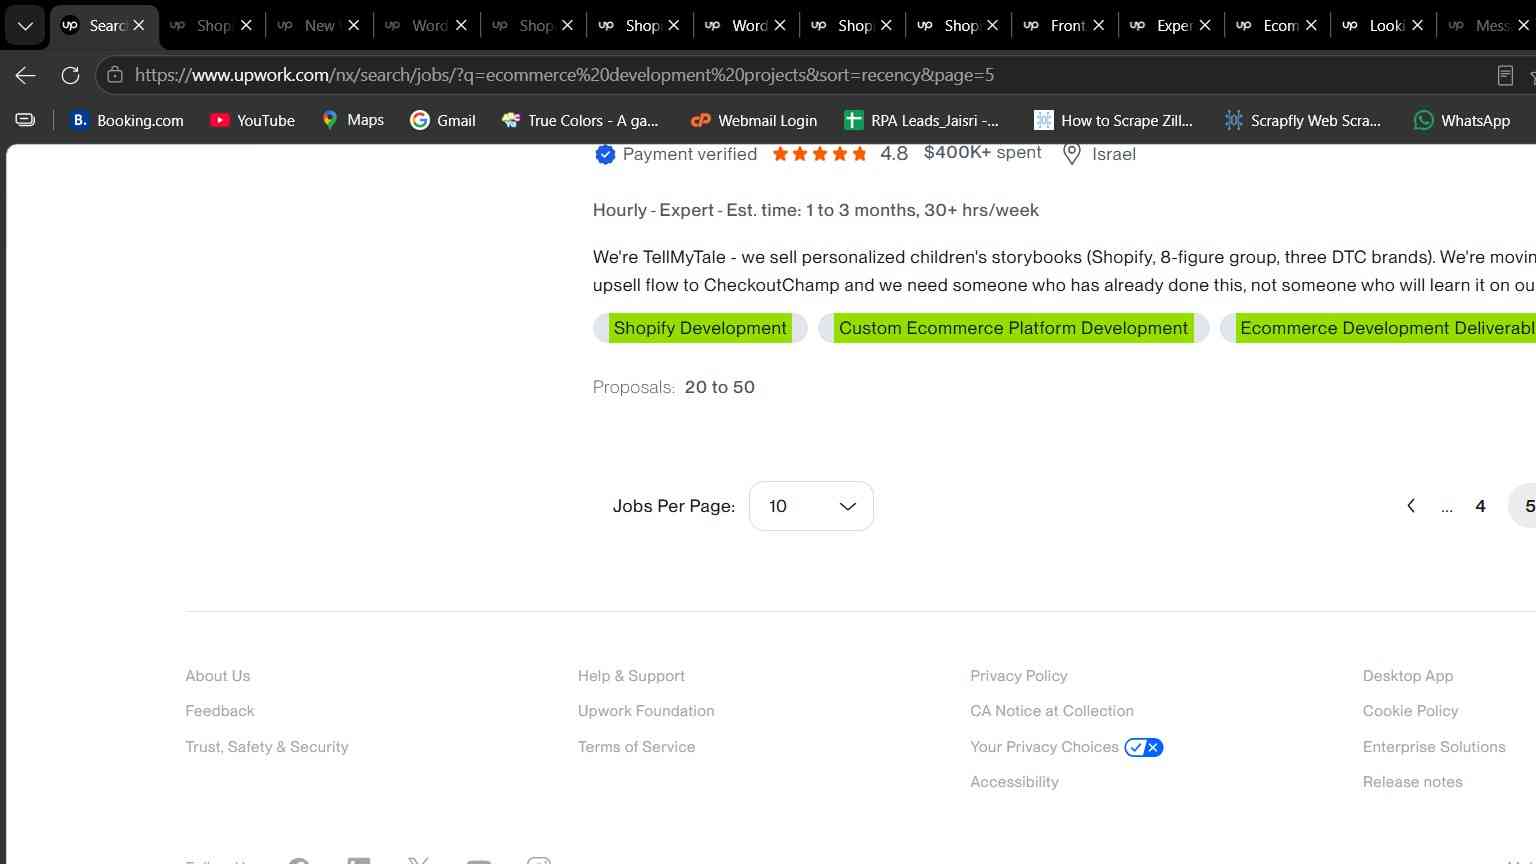Open the Maps bookmark

click(352, 120)
